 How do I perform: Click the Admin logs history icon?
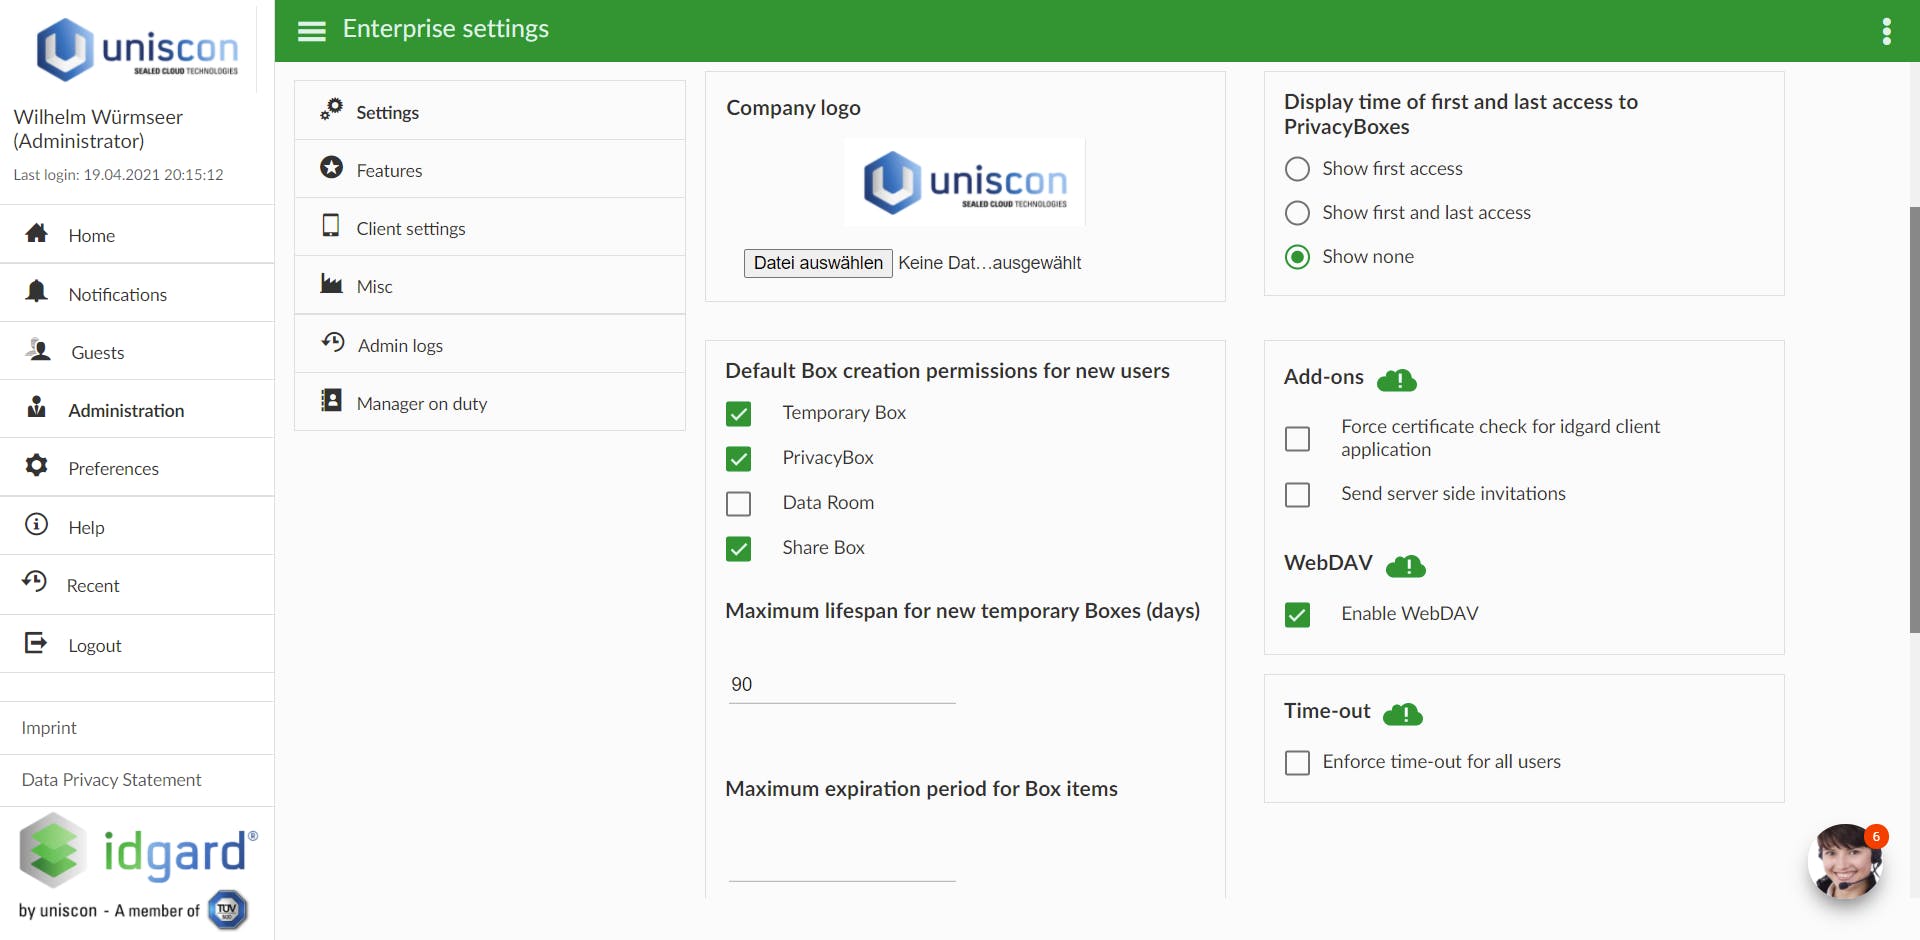point(333,343)
